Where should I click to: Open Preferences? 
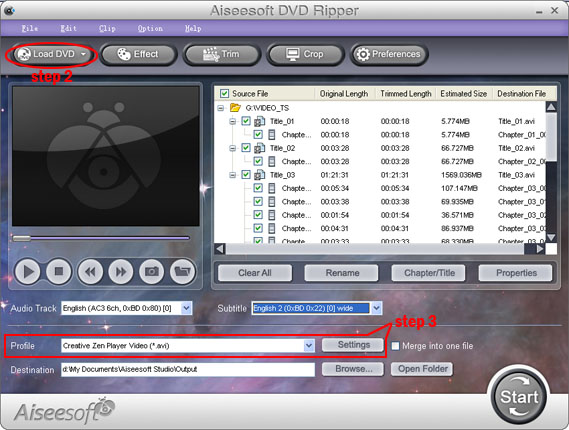[389, 54]
